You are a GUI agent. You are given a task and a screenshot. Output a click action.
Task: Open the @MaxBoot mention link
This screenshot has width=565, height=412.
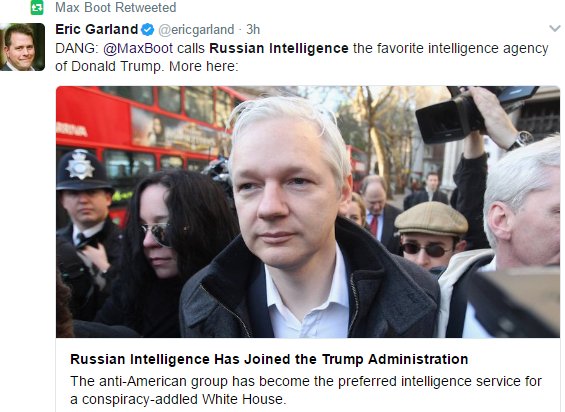pyautogui.click(x=138, y=48)
